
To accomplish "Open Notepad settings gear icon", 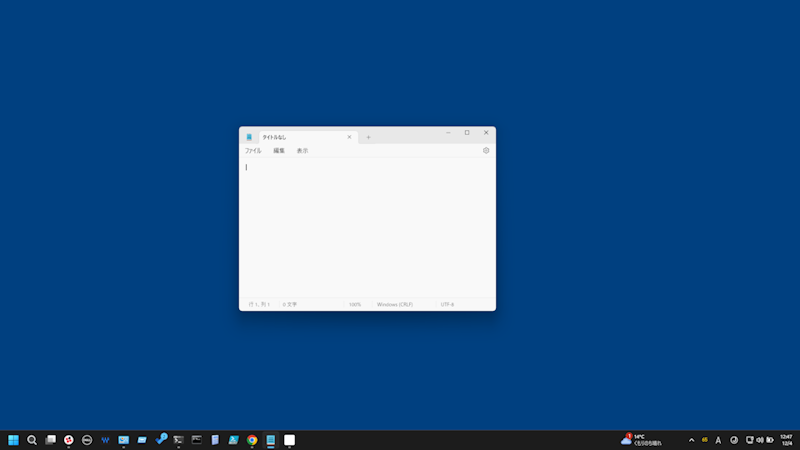I will [486, 151].
